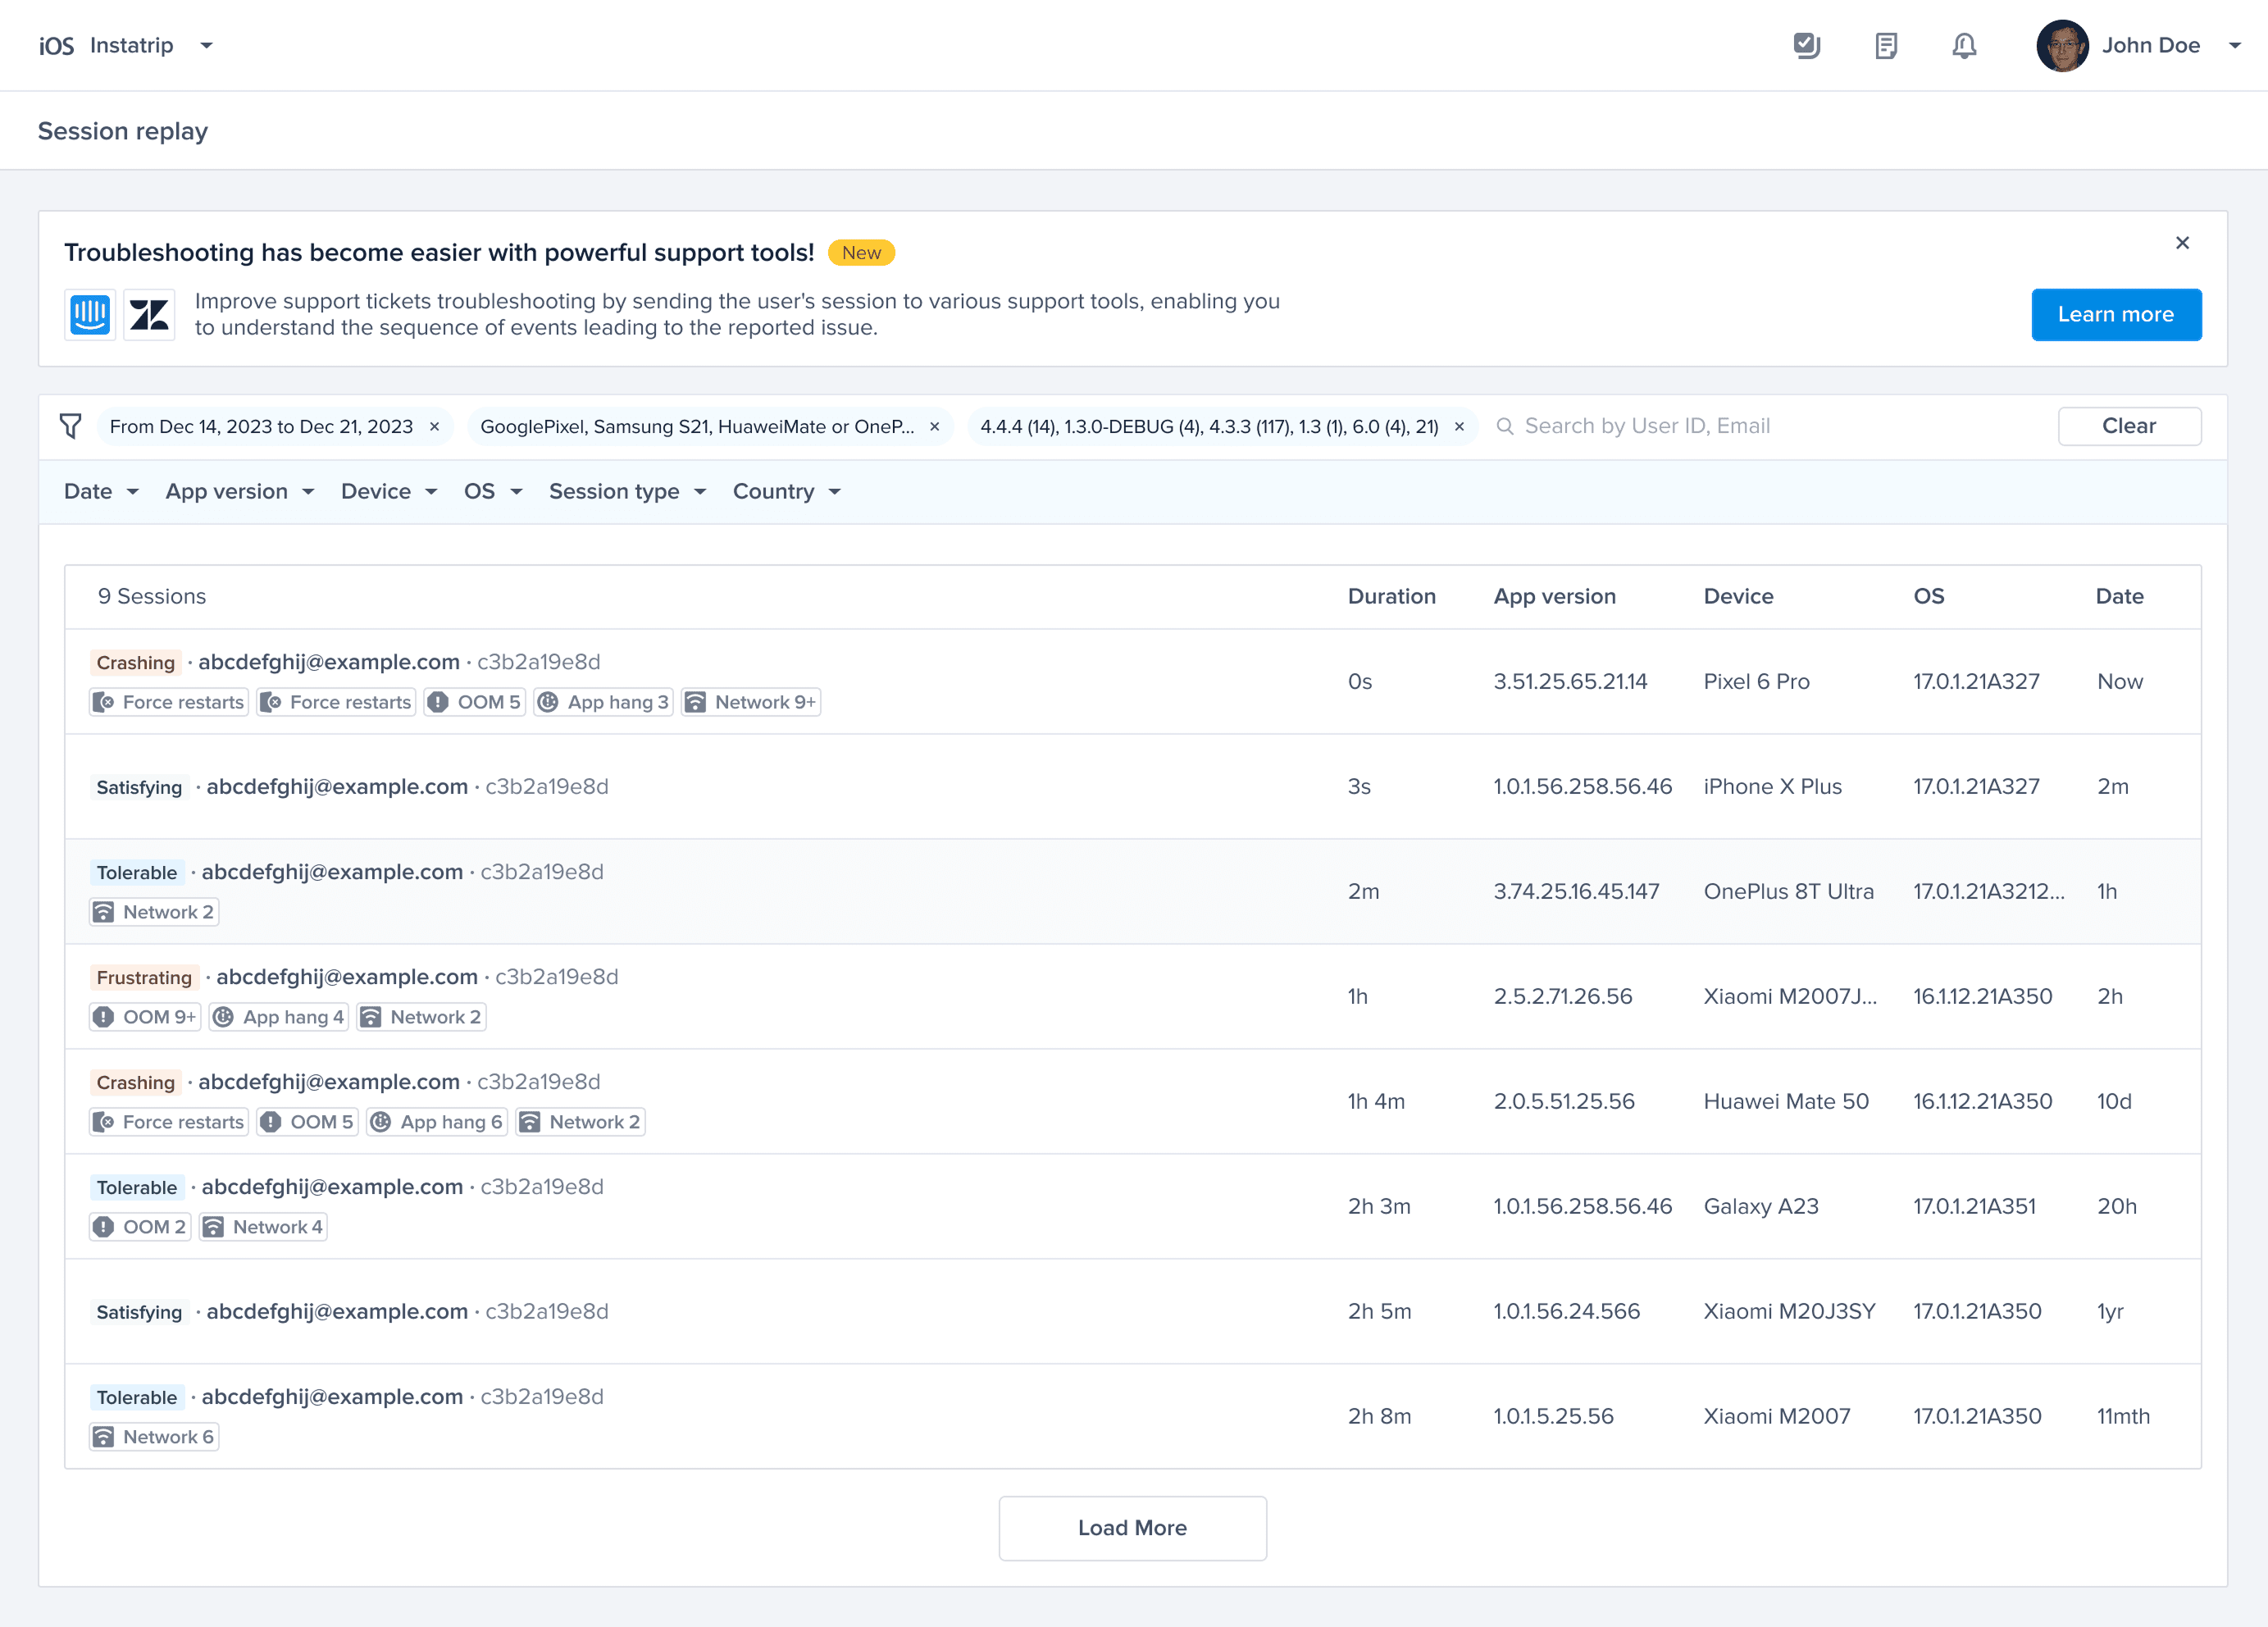Click the first Force restarts tag, Pixel 6 Pro row
Image resolution: width=2268 pixels, height=1627 pixels.
(168, 702)
